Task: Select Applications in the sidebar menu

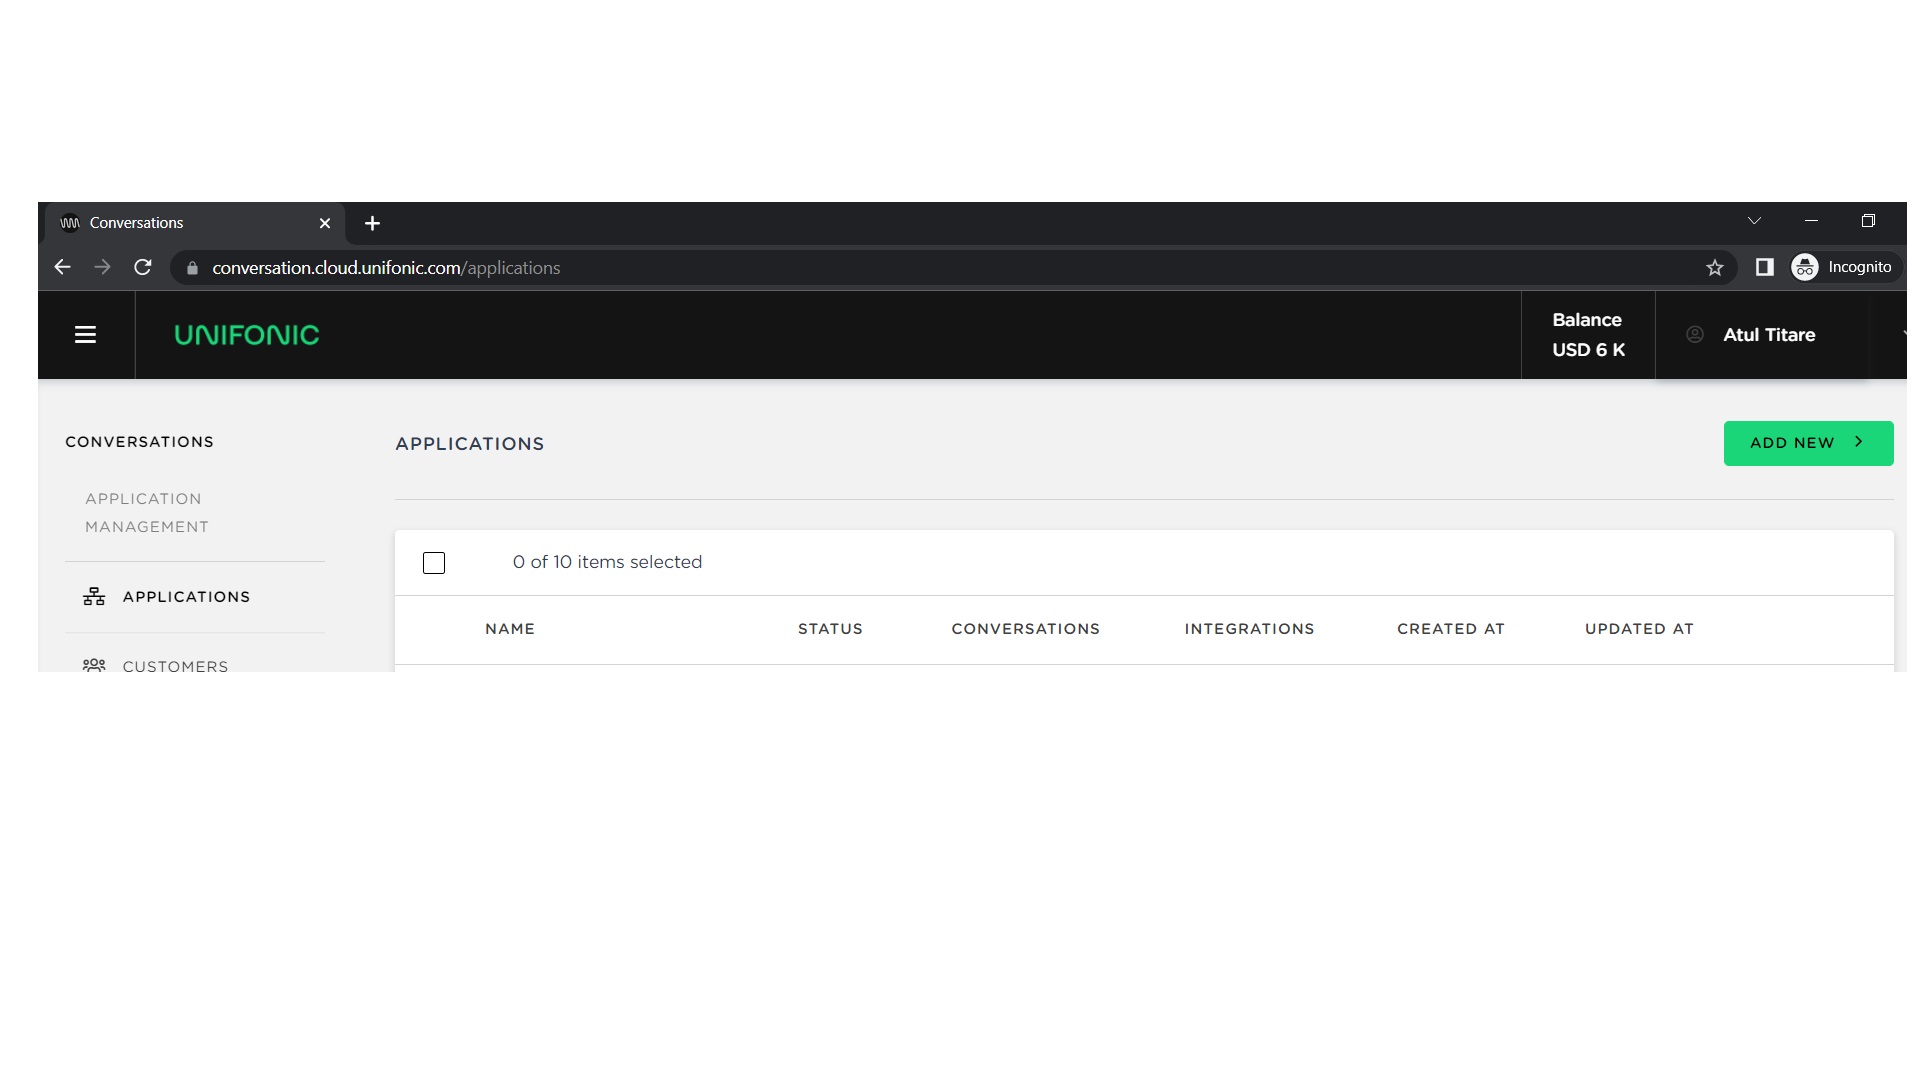Action: (186, 597)
